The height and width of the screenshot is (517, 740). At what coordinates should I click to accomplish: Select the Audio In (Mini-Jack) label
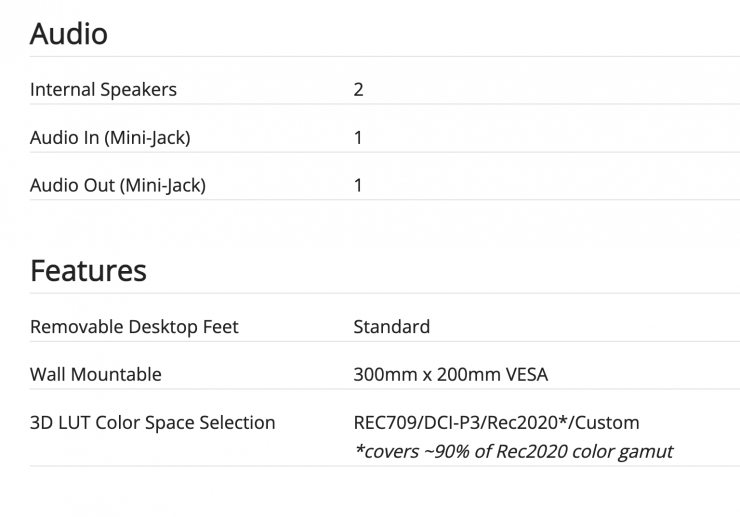tap(110, 137)
